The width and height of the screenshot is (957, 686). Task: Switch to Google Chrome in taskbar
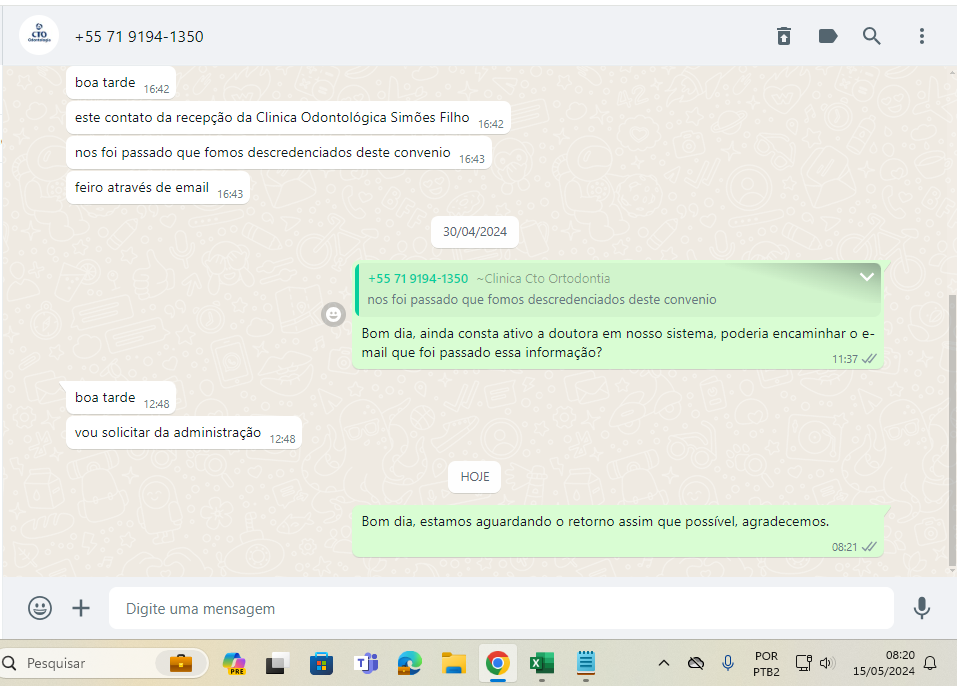tap(497, 663)
